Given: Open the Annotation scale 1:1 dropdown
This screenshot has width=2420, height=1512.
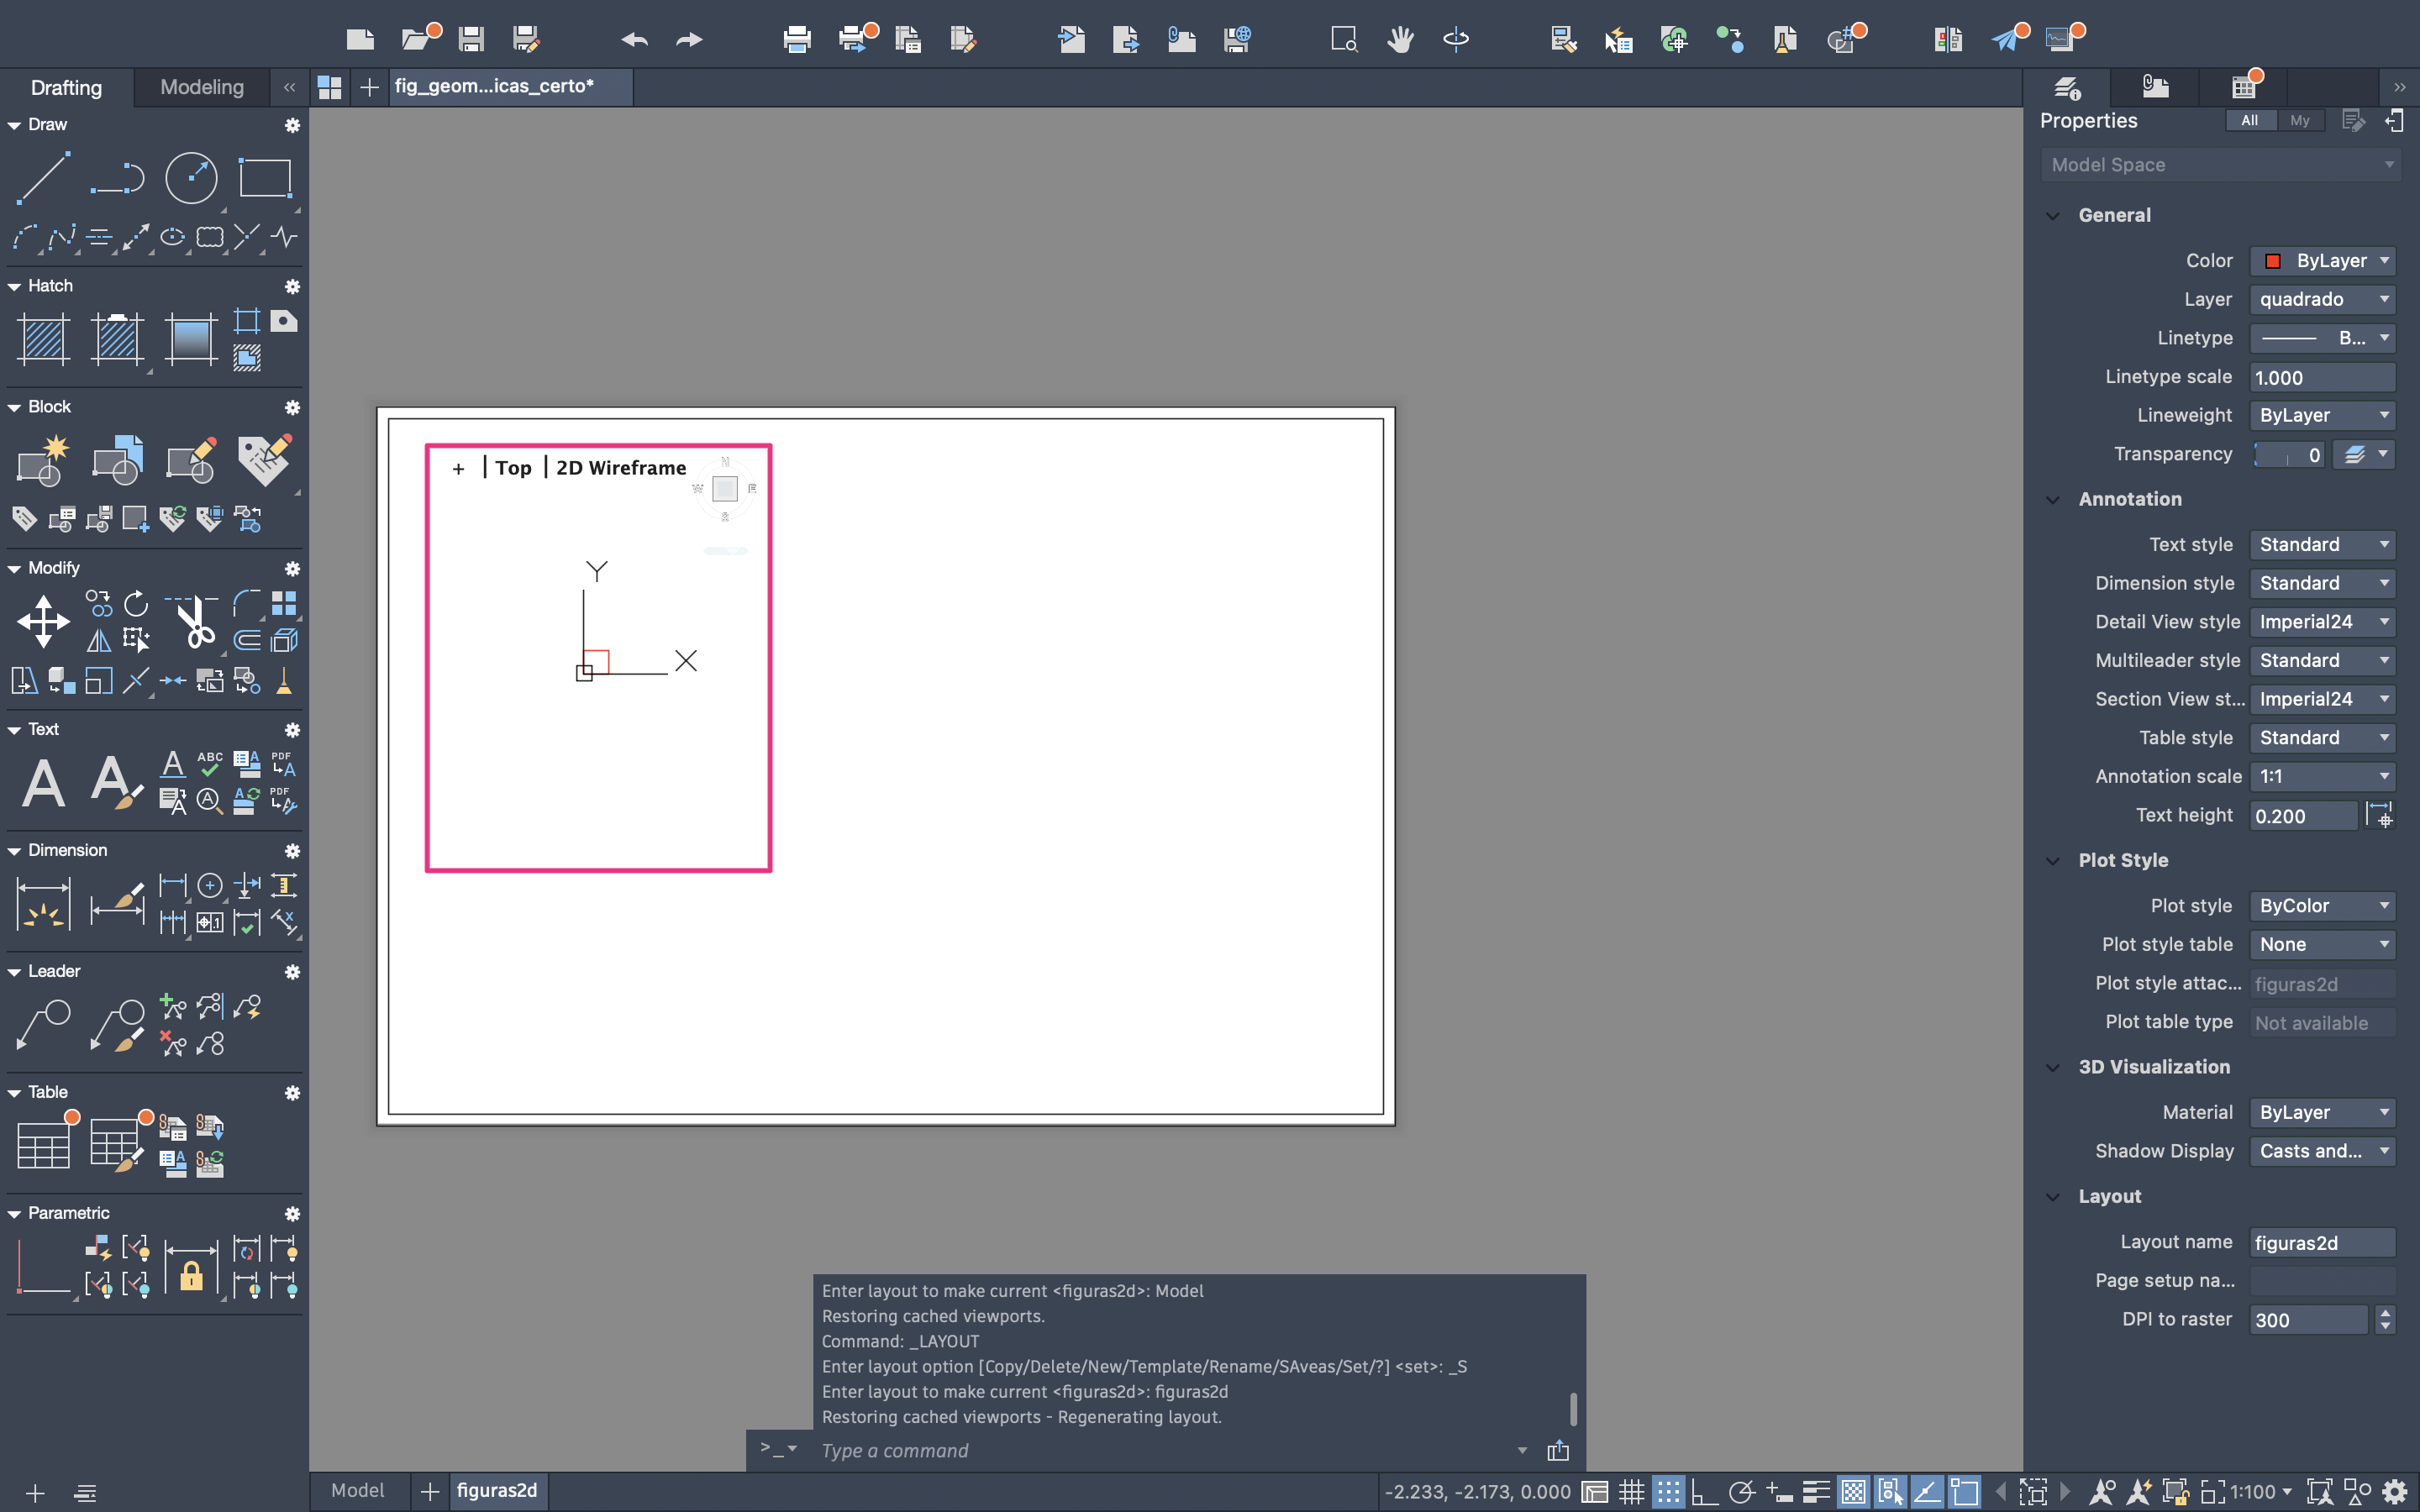Looking at the screenshot, I should pyautogui.click(x=2322, y=776).
